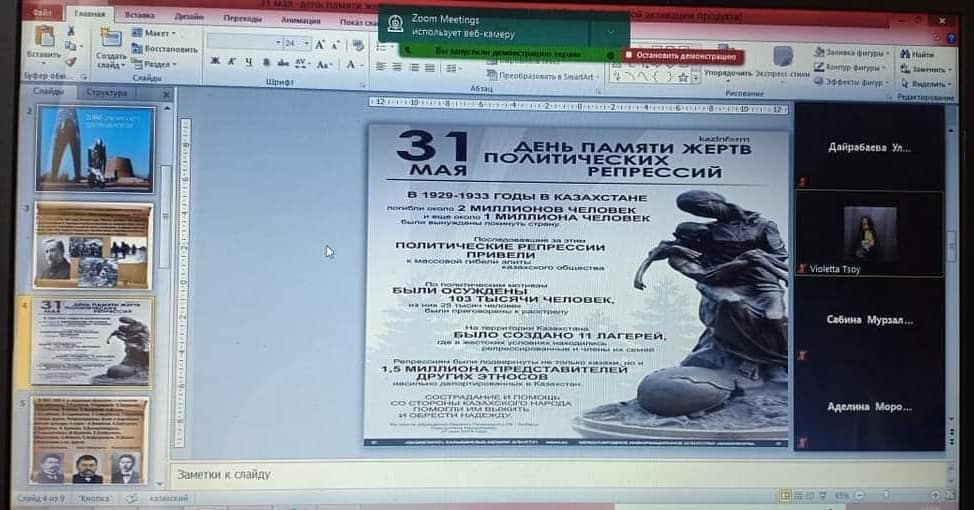The image size is (974, 510).
Task: Click the Найти find binoculars button
Action: [x=917, y=55]
